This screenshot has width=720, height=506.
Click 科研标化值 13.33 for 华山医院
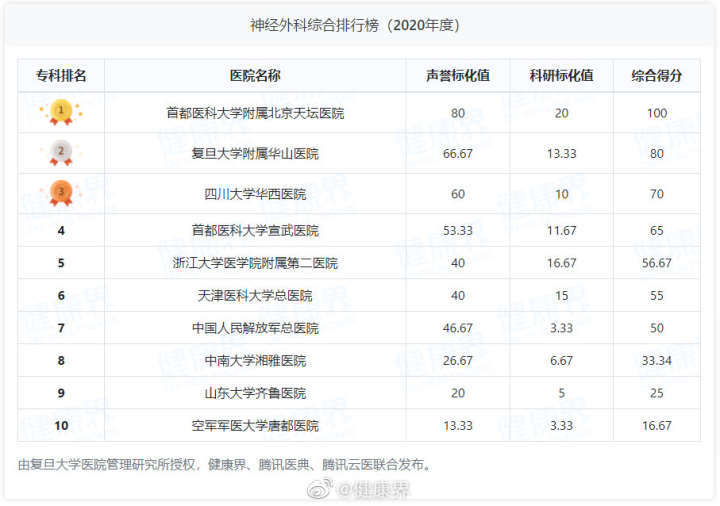[x=561, y=153]
